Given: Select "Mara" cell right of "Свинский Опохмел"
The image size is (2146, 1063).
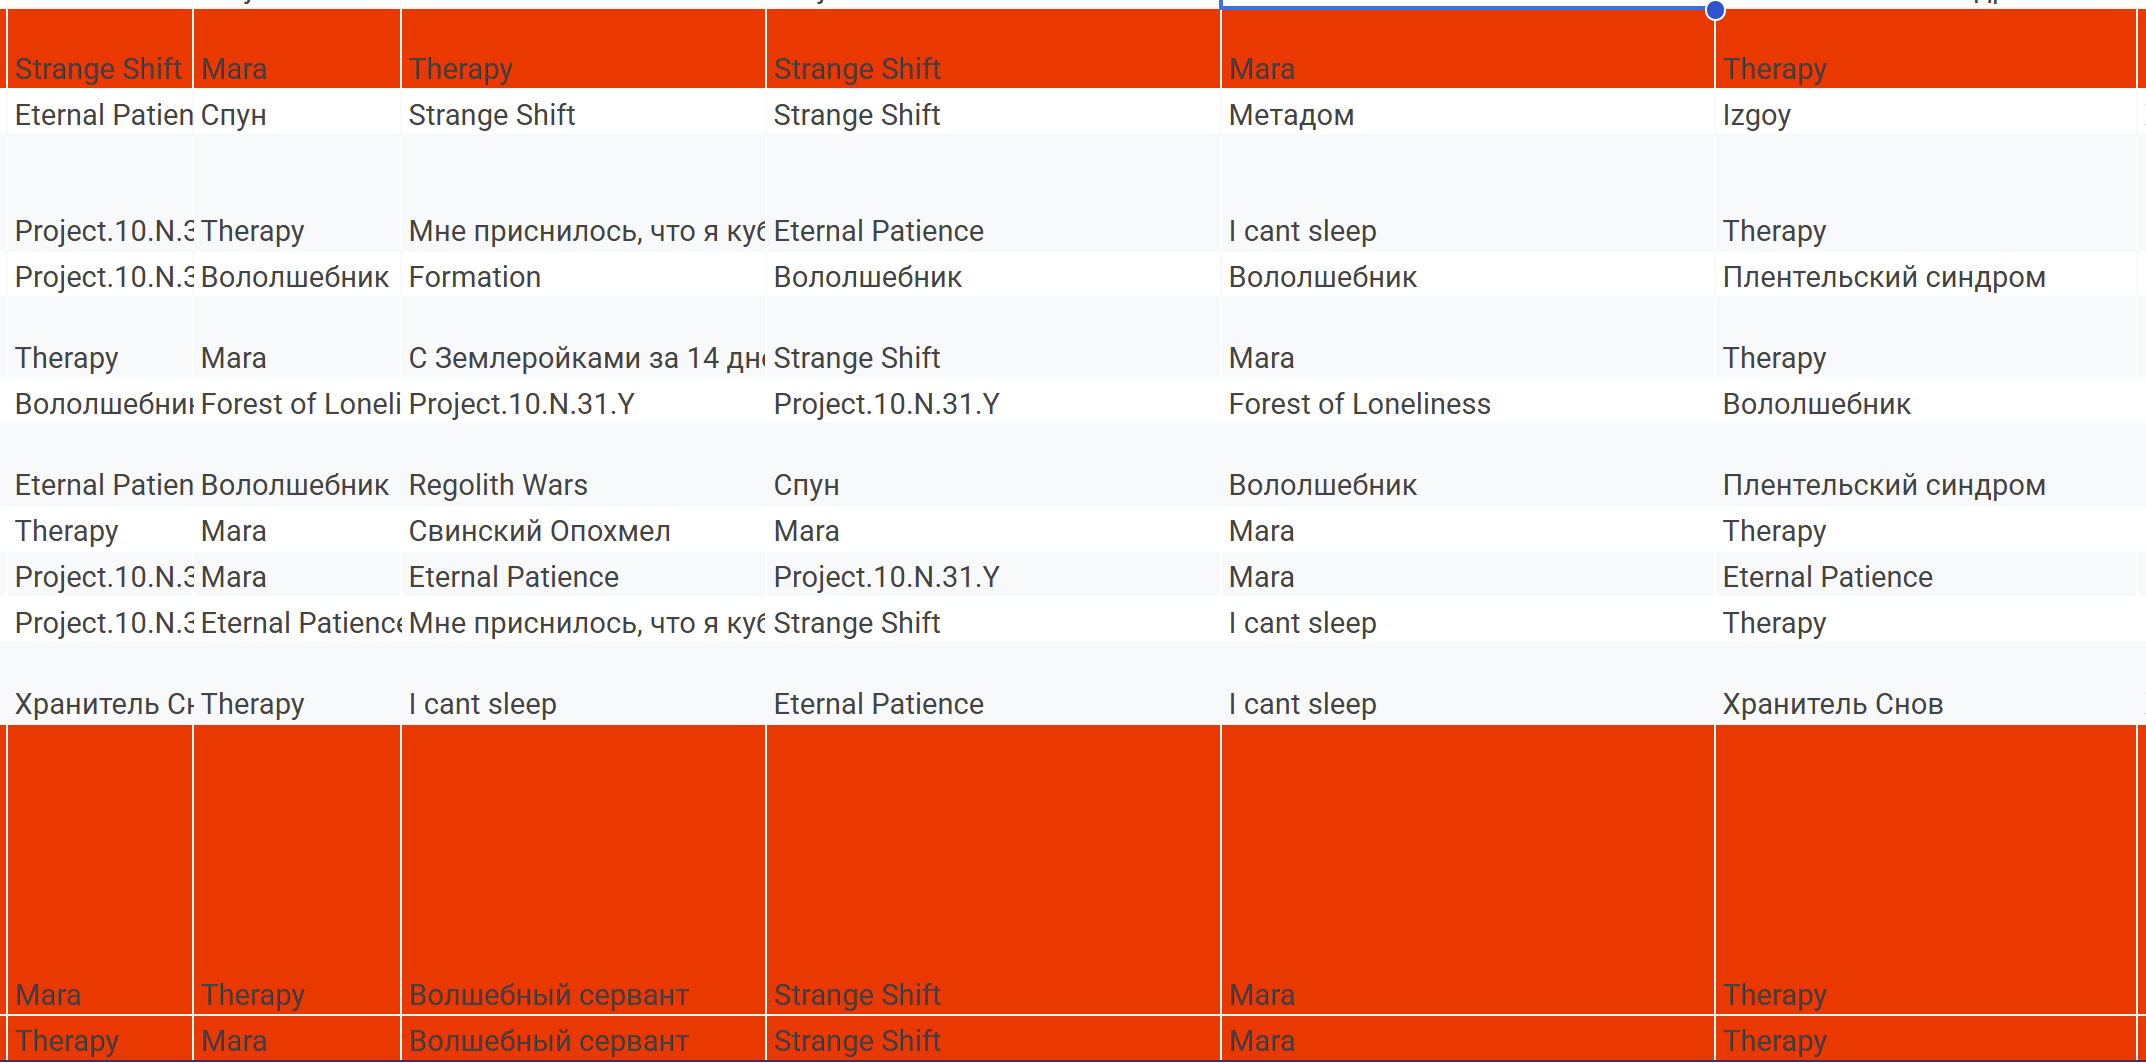Looking at the screenshot, I should click(x=806, y=531).
